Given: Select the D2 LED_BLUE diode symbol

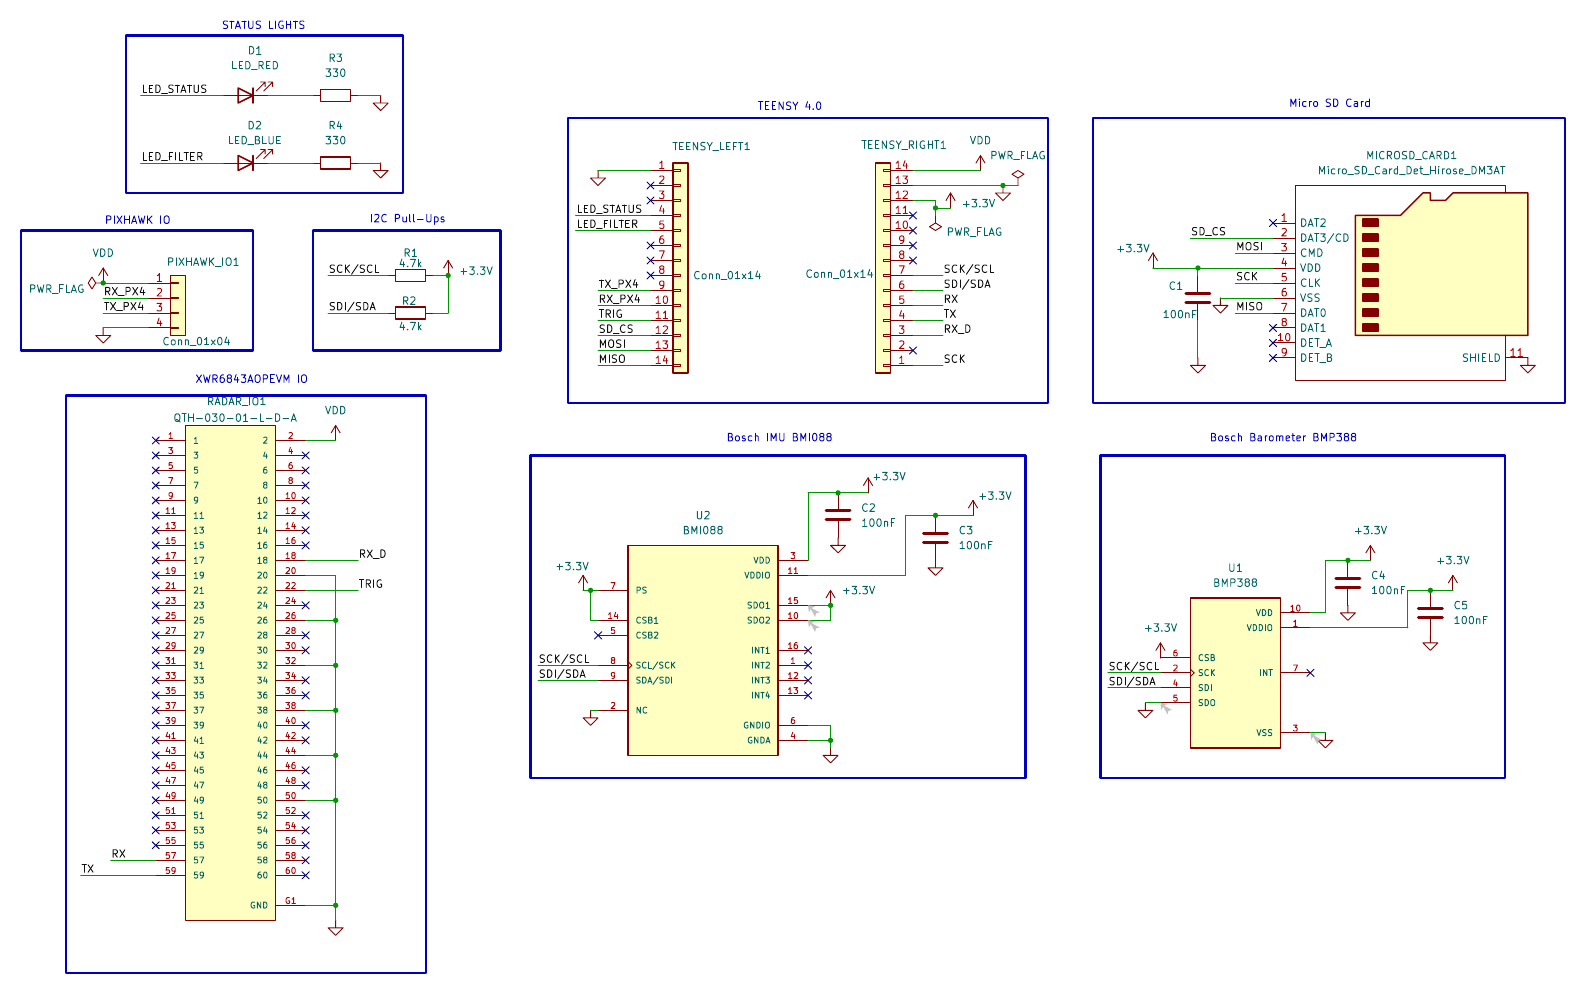Looking at the screenshot, I should [x=246, y=162].
